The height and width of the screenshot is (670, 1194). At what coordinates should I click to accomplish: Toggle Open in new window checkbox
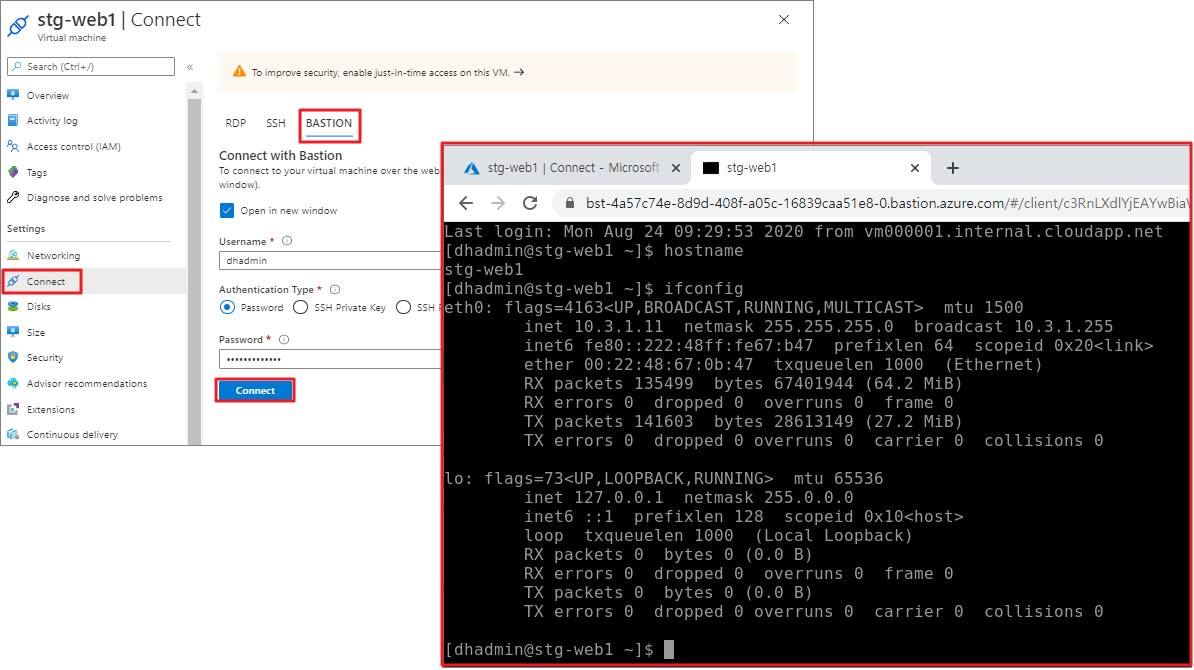click(227, 210)
